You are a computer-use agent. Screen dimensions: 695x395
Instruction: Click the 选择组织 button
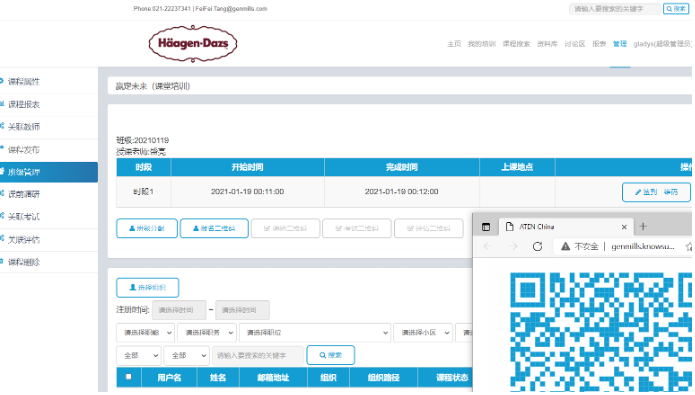(148, 288)
